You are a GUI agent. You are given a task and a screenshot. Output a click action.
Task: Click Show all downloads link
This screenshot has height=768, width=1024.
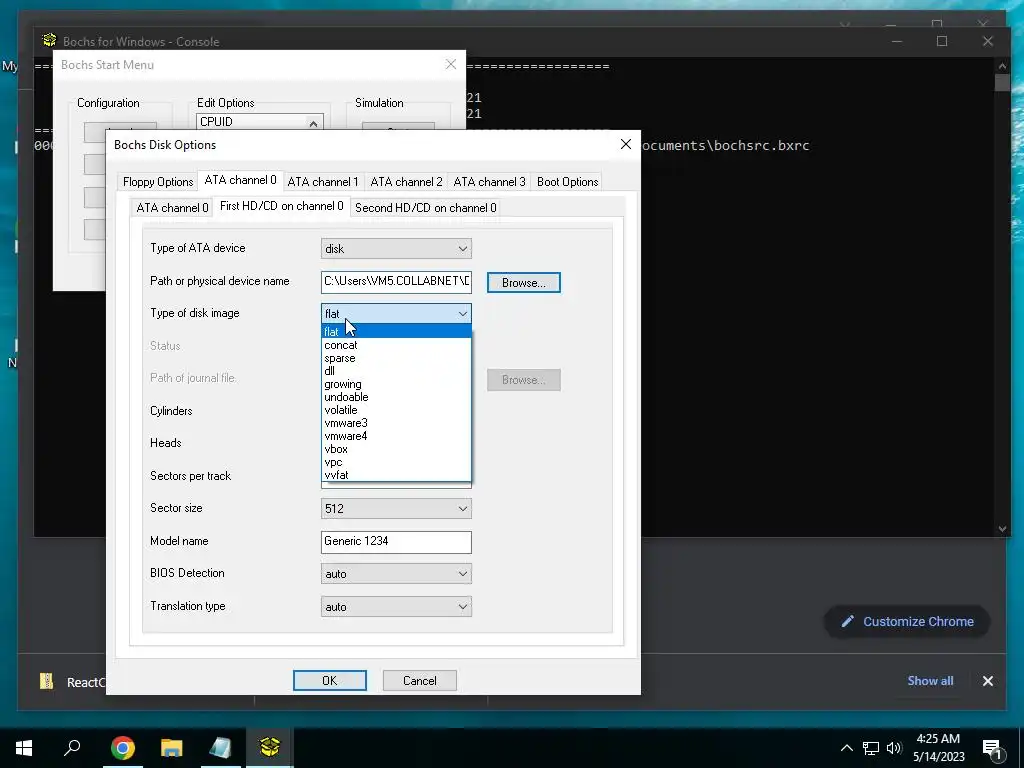930,680
